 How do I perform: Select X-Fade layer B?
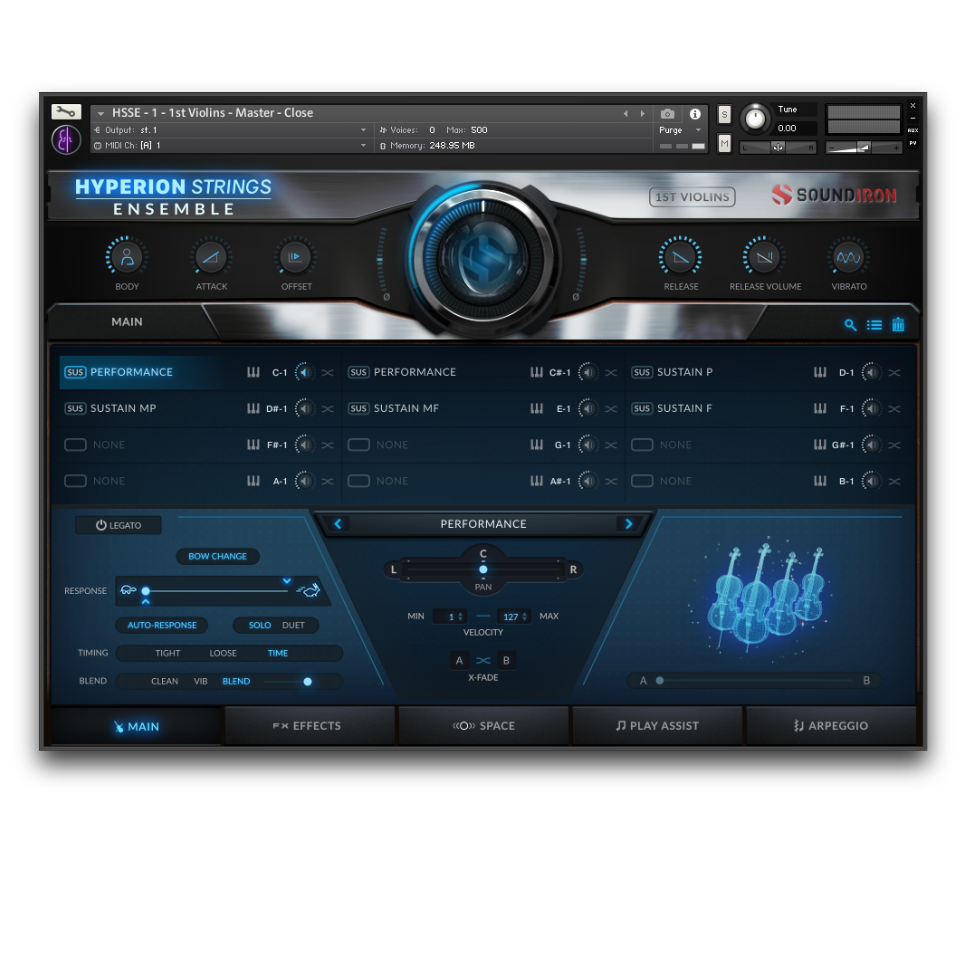[x=506, y=661]
